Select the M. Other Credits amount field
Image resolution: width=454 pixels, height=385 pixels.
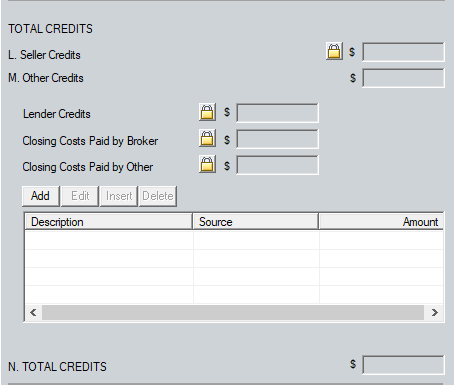[x=403, y=78]
